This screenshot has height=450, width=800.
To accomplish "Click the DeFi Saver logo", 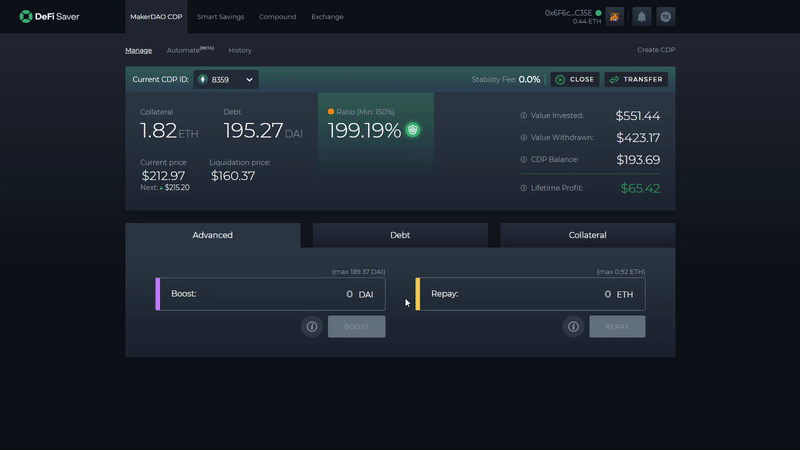I will tap(49, 16).
